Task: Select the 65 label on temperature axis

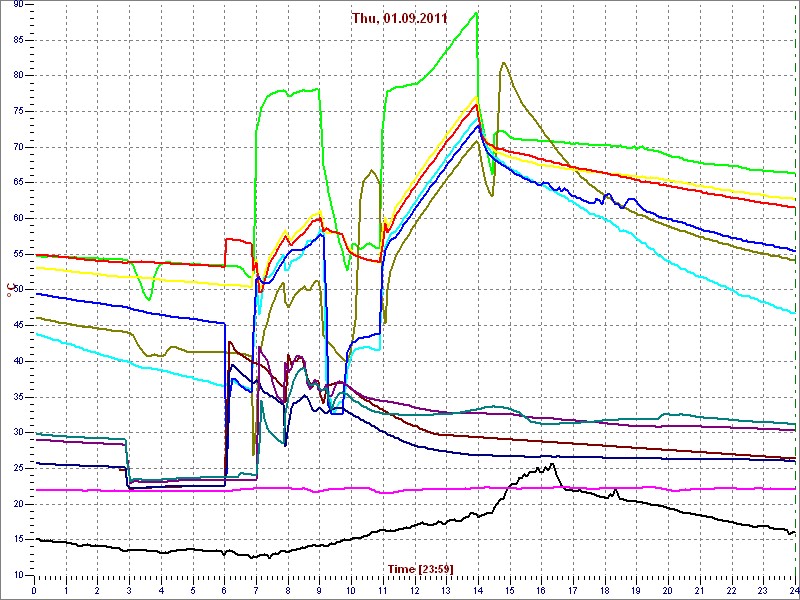Action: click(17, 183)
